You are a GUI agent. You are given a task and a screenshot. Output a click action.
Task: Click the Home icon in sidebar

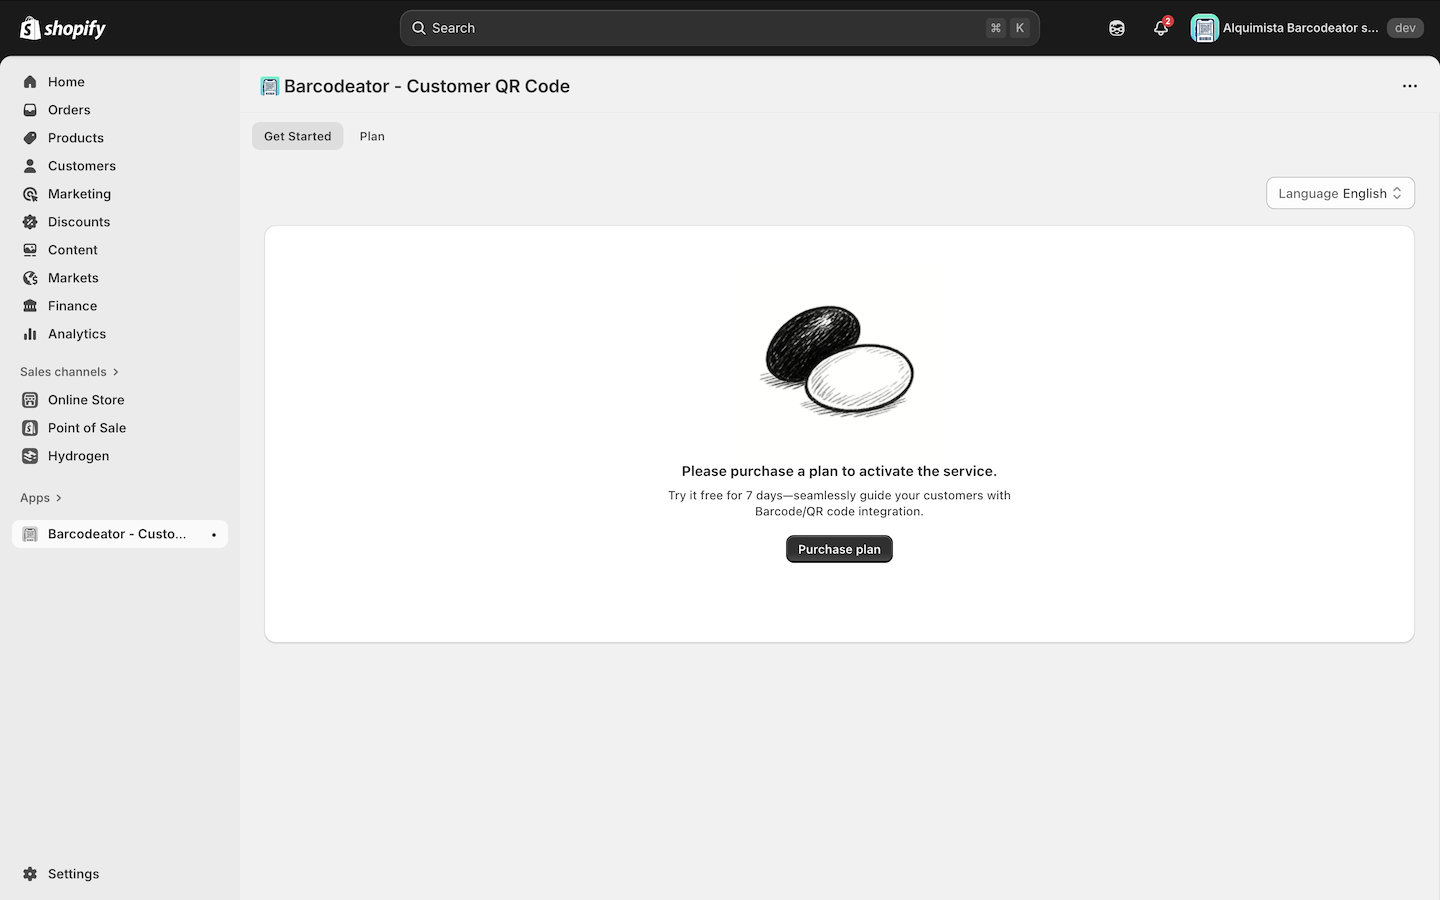[30, 82]
